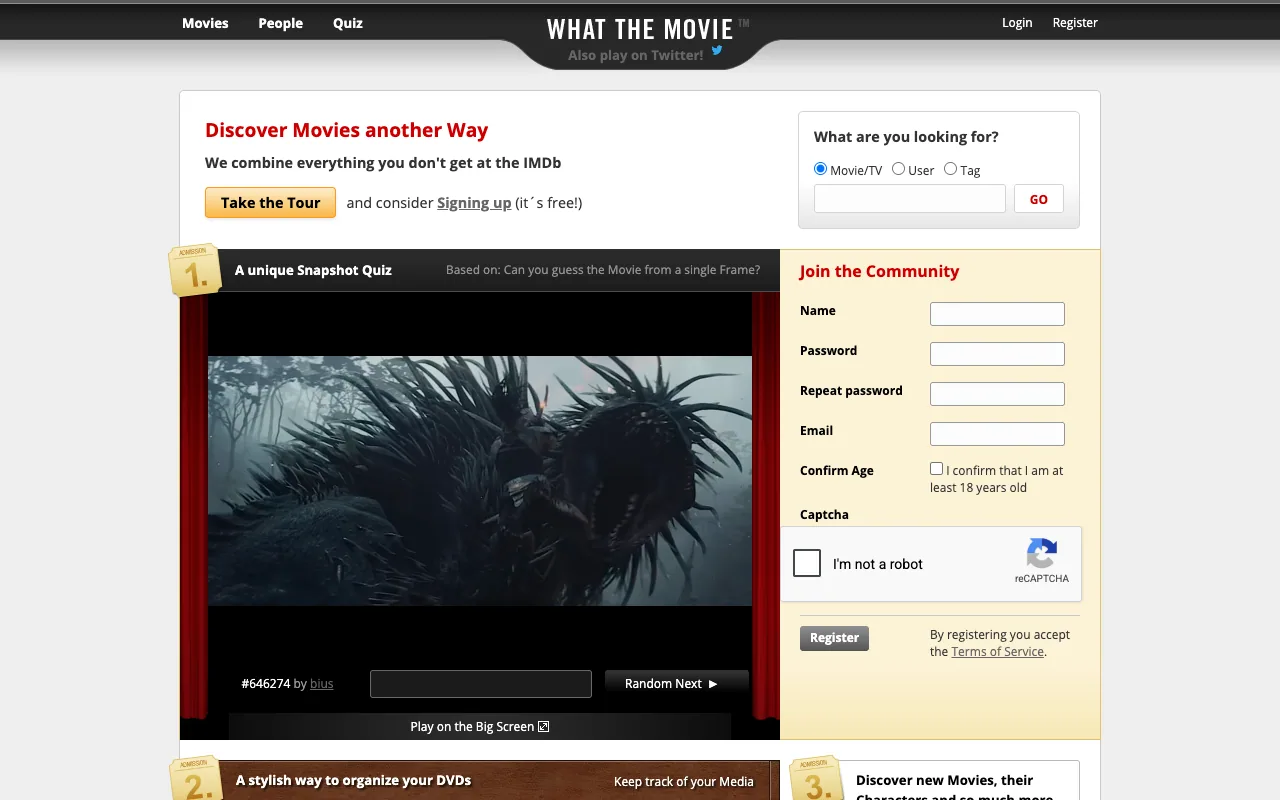Screen dimensions: 1280x800
Task: Check the age confirmation checkbox
Action: (936, 467)
